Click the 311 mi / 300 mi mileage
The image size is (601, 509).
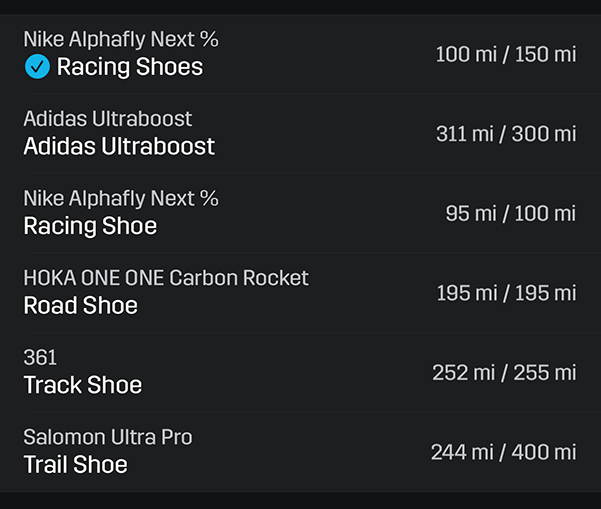pos(506,134)
